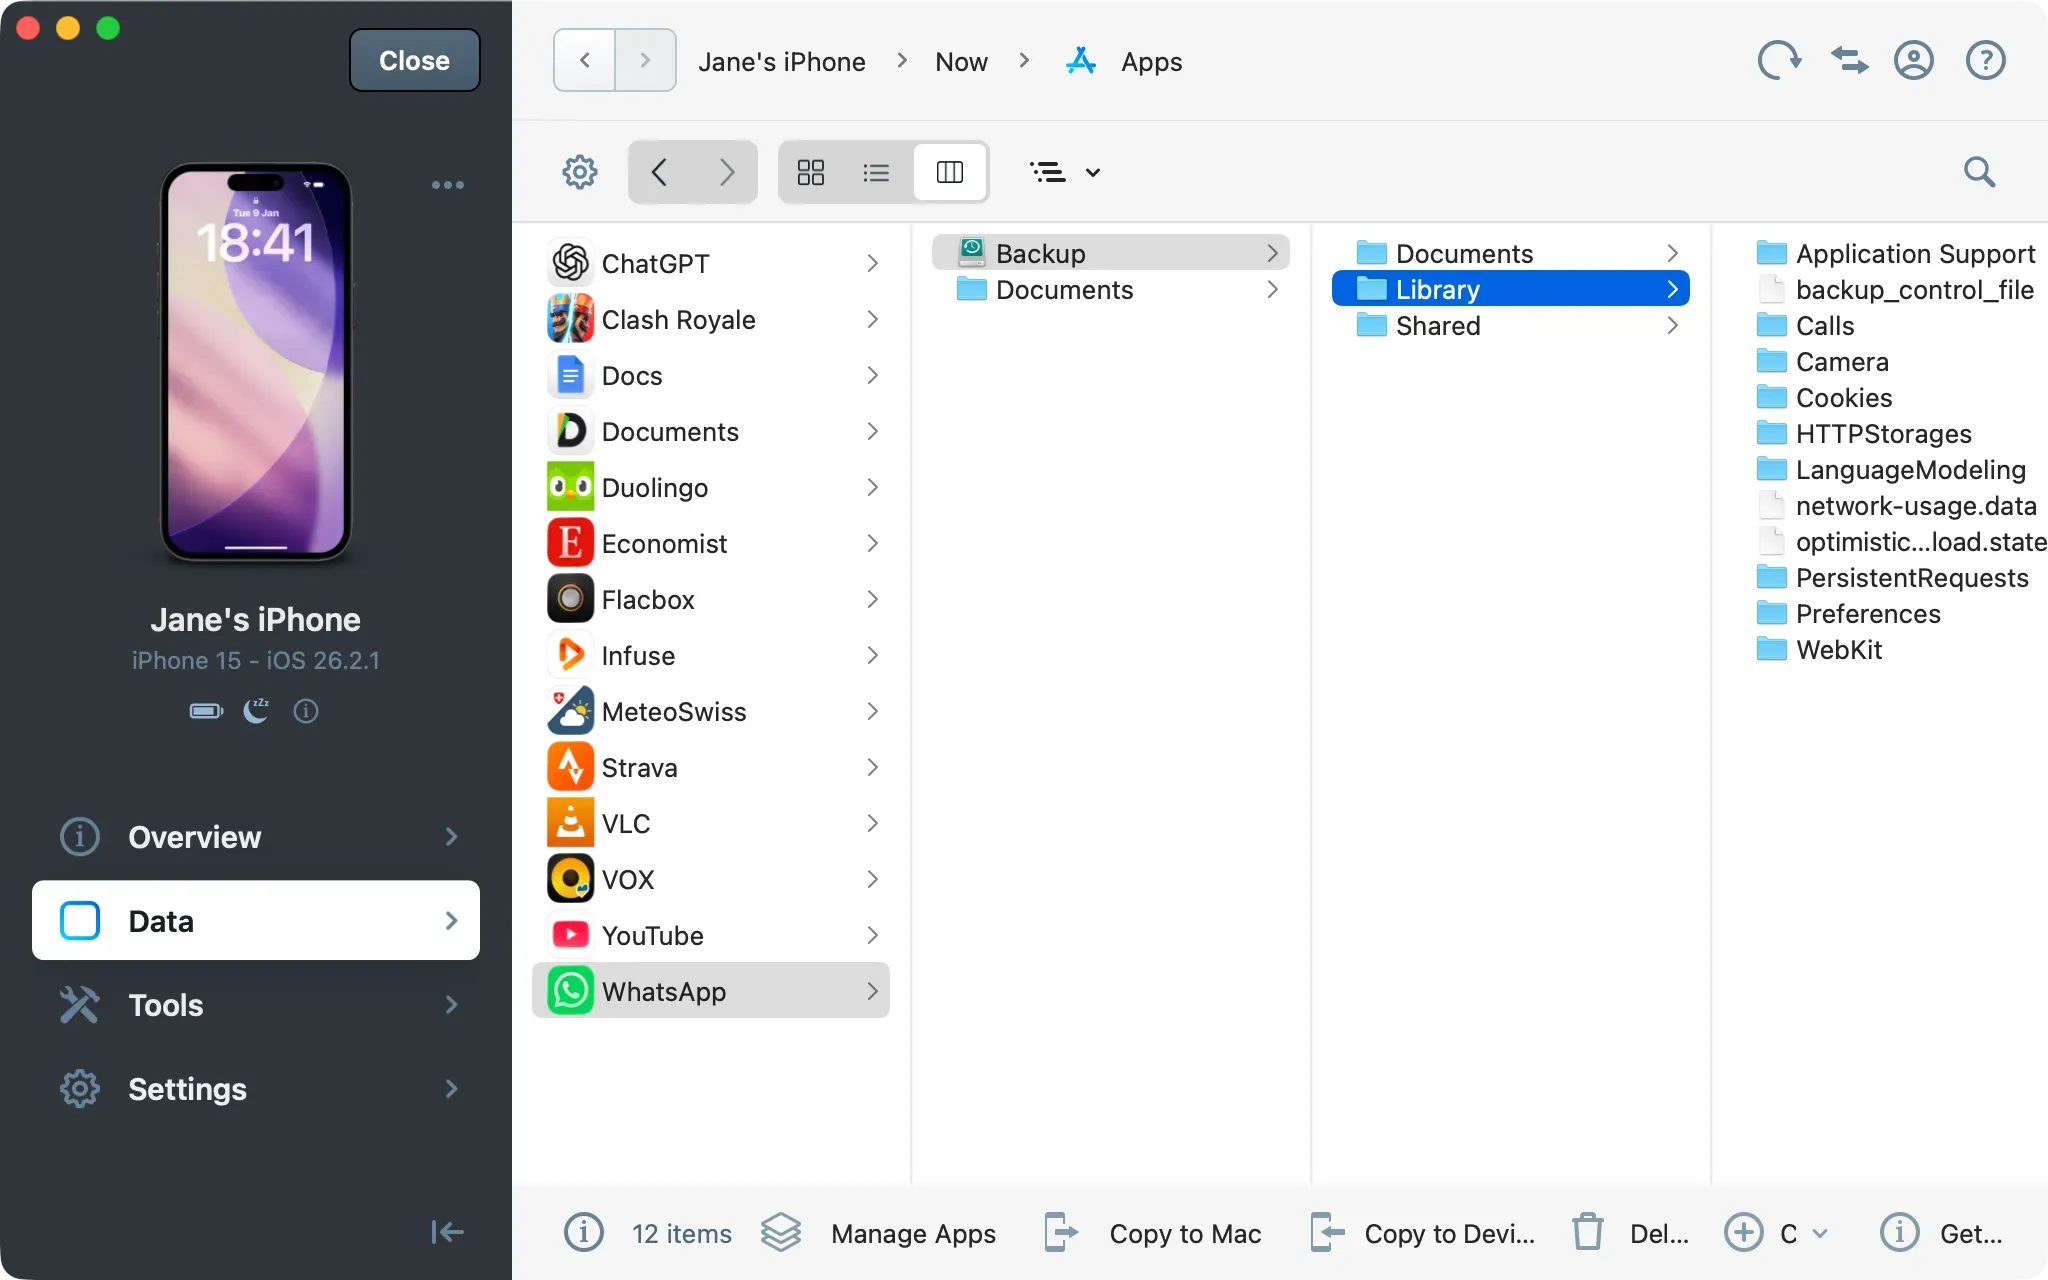
Task: Click the Delete trash button
Action: [x=1629, y=1233]
